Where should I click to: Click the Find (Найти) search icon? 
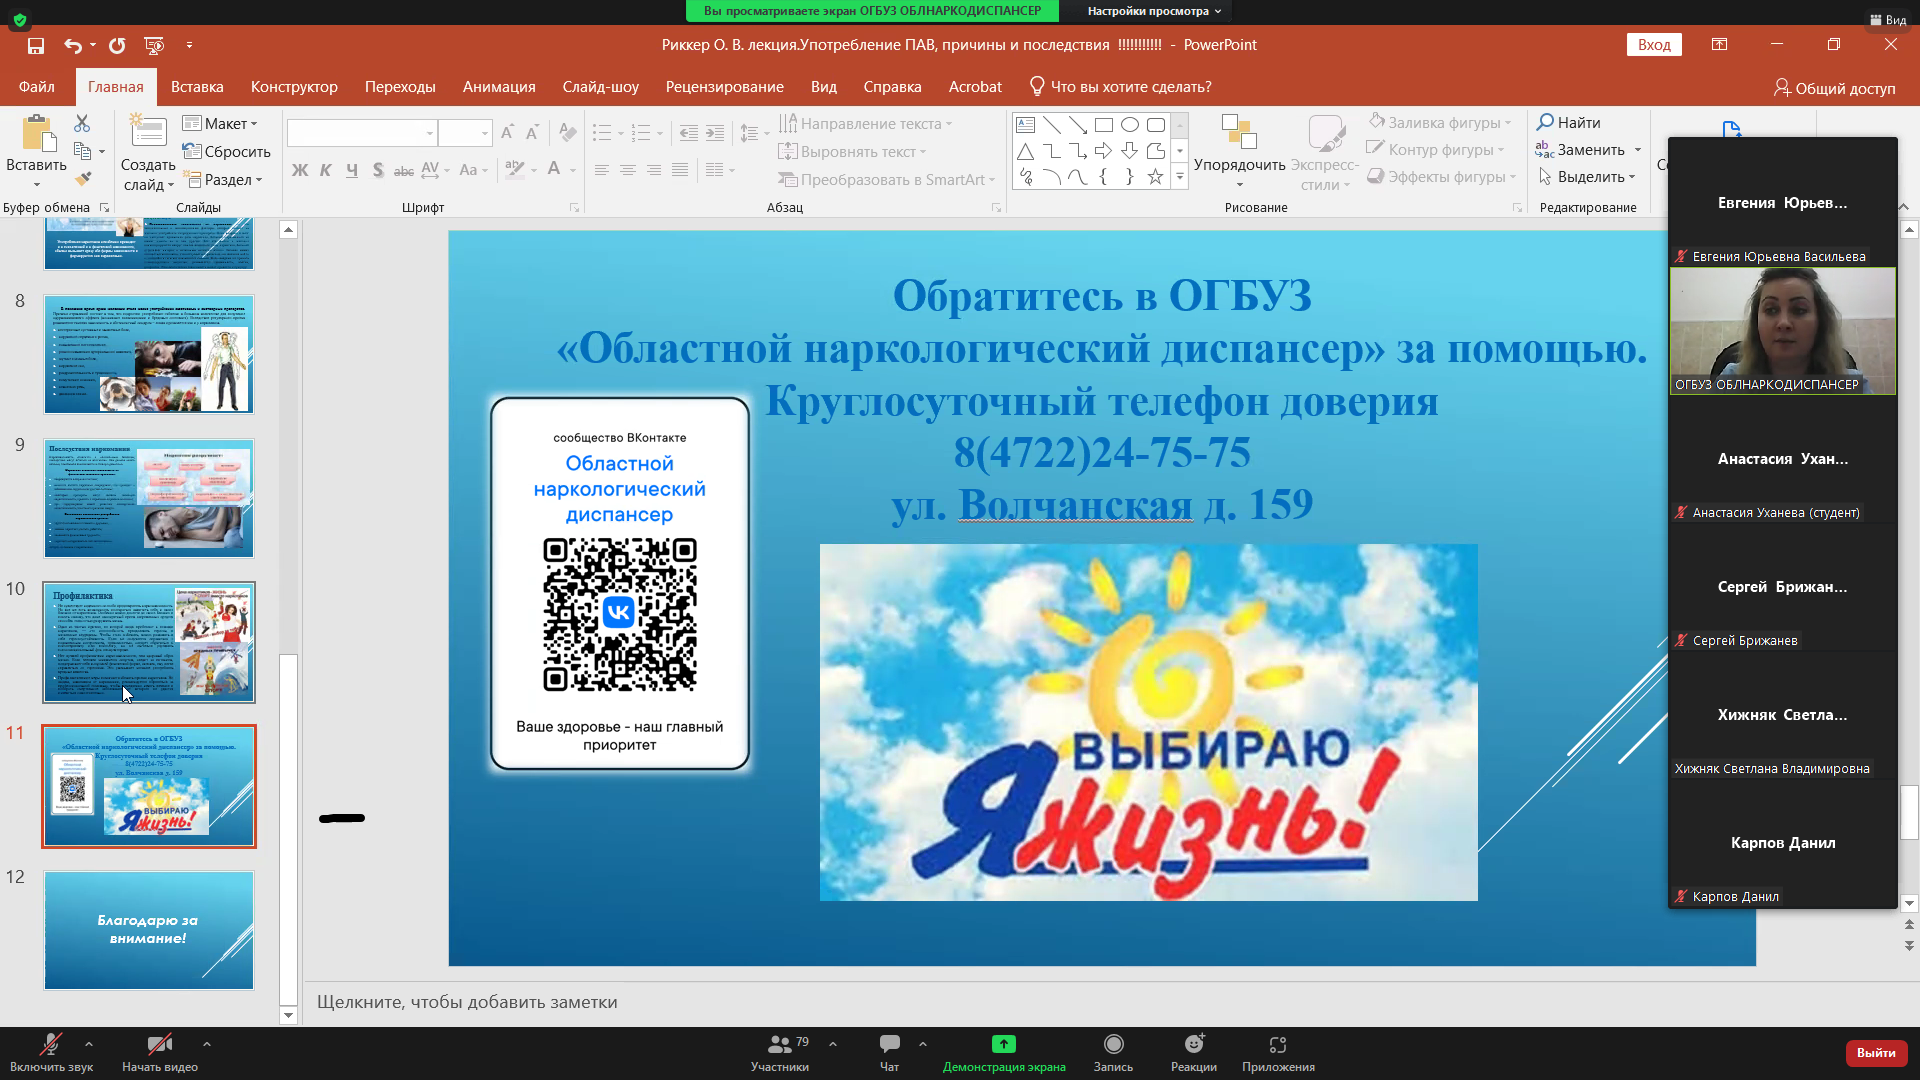point(1569,122)
